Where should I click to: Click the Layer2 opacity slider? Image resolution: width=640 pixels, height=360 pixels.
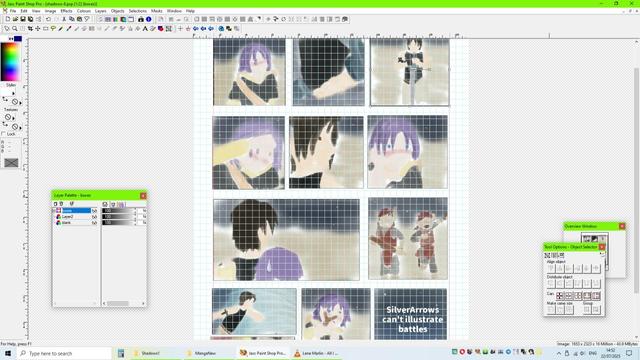pyautogui.click(x=119, y=217)
